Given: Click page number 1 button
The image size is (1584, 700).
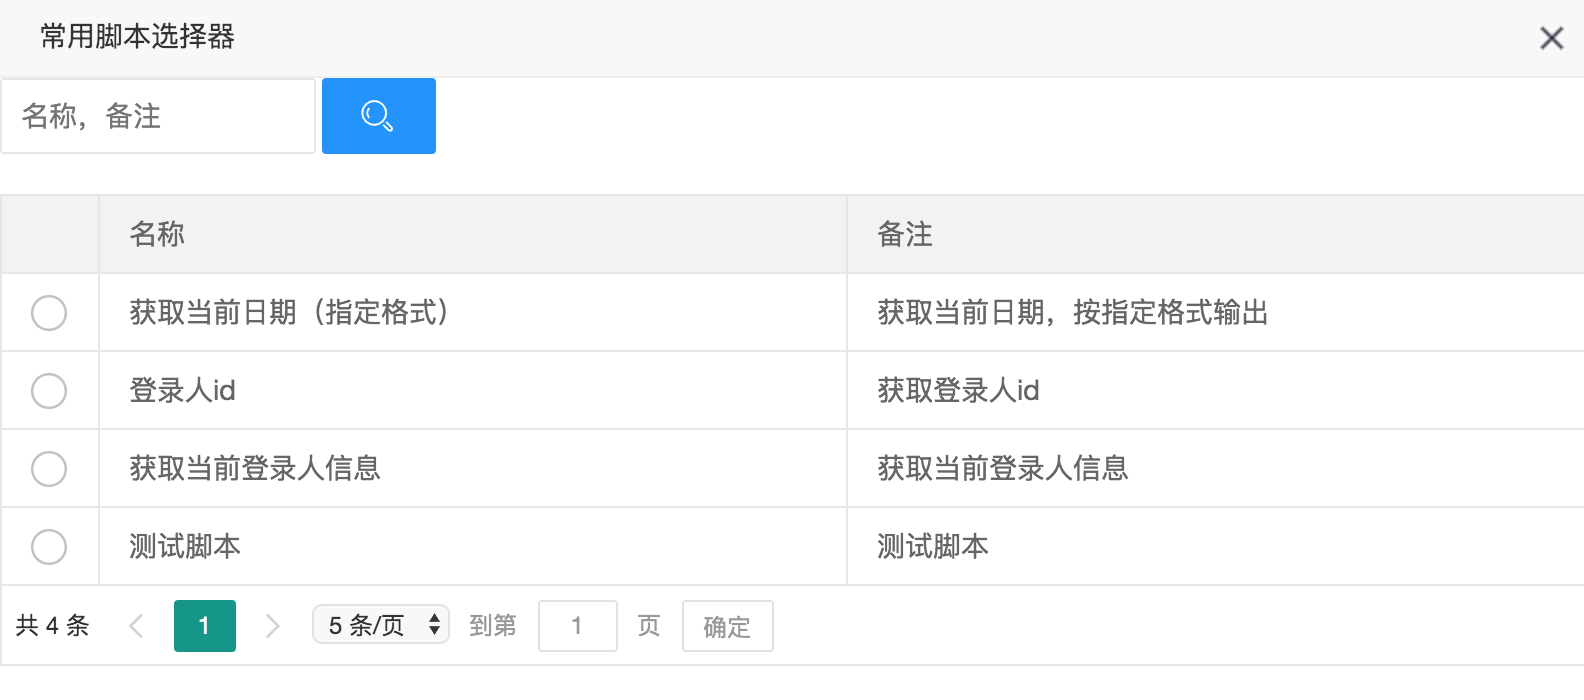Looking at the screenshot, I should [x=204, y=626].
